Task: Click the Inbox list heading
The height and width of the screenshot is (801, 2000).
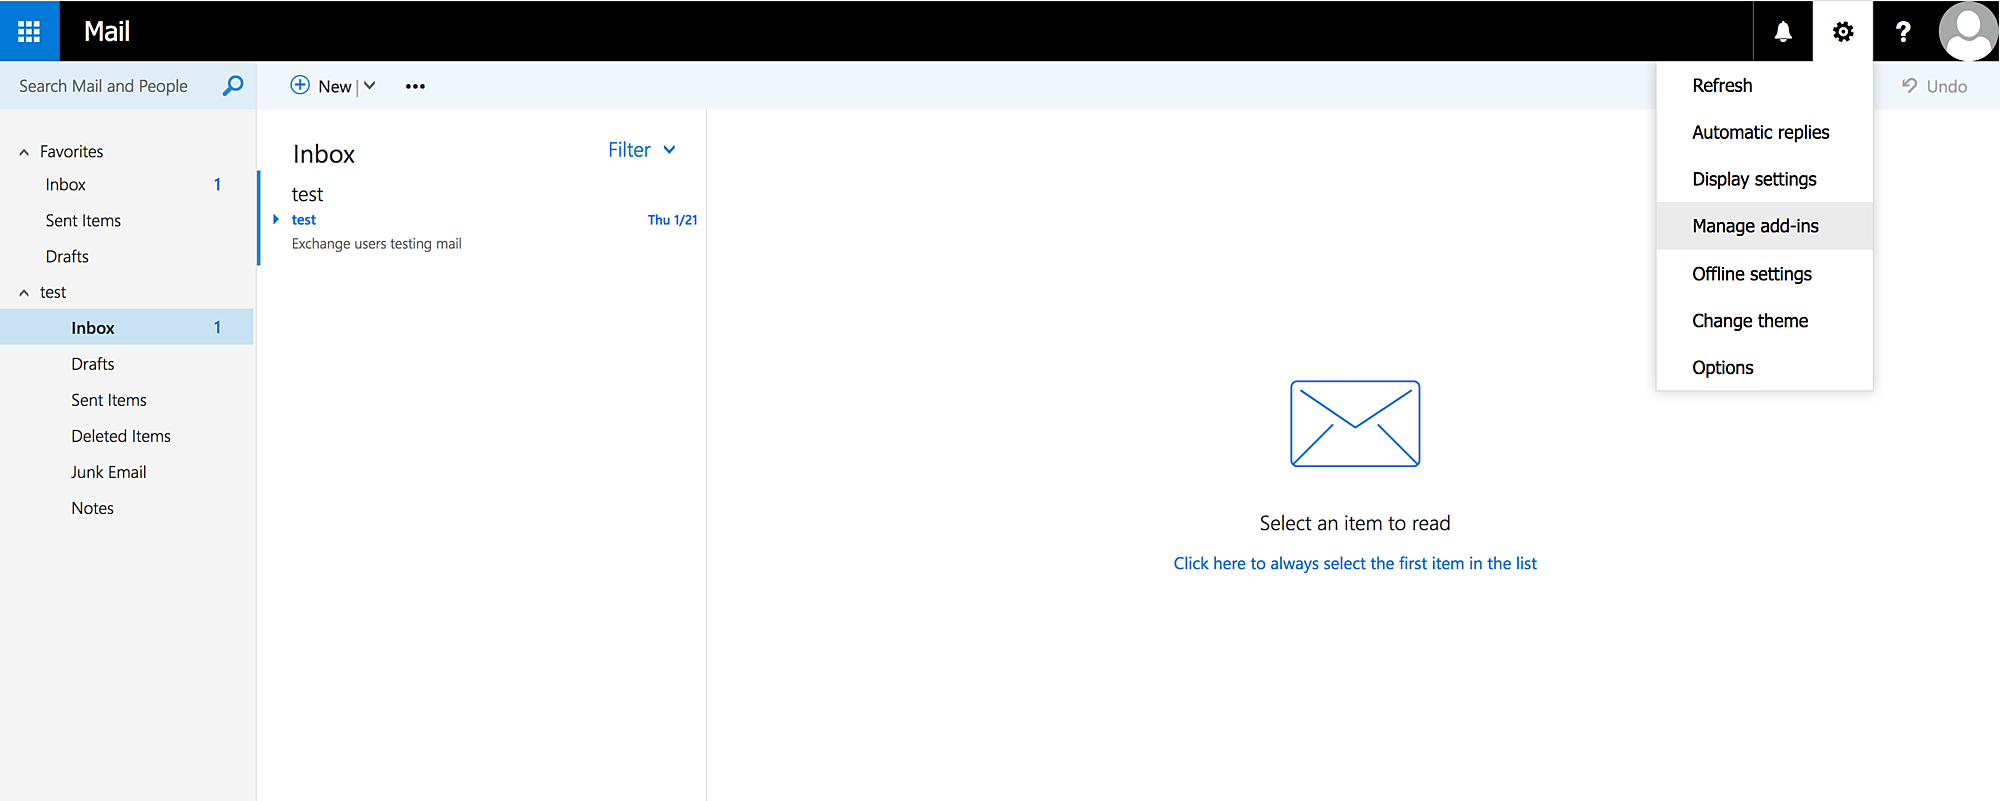Action: pyautogui.click(x=324, y=154)
